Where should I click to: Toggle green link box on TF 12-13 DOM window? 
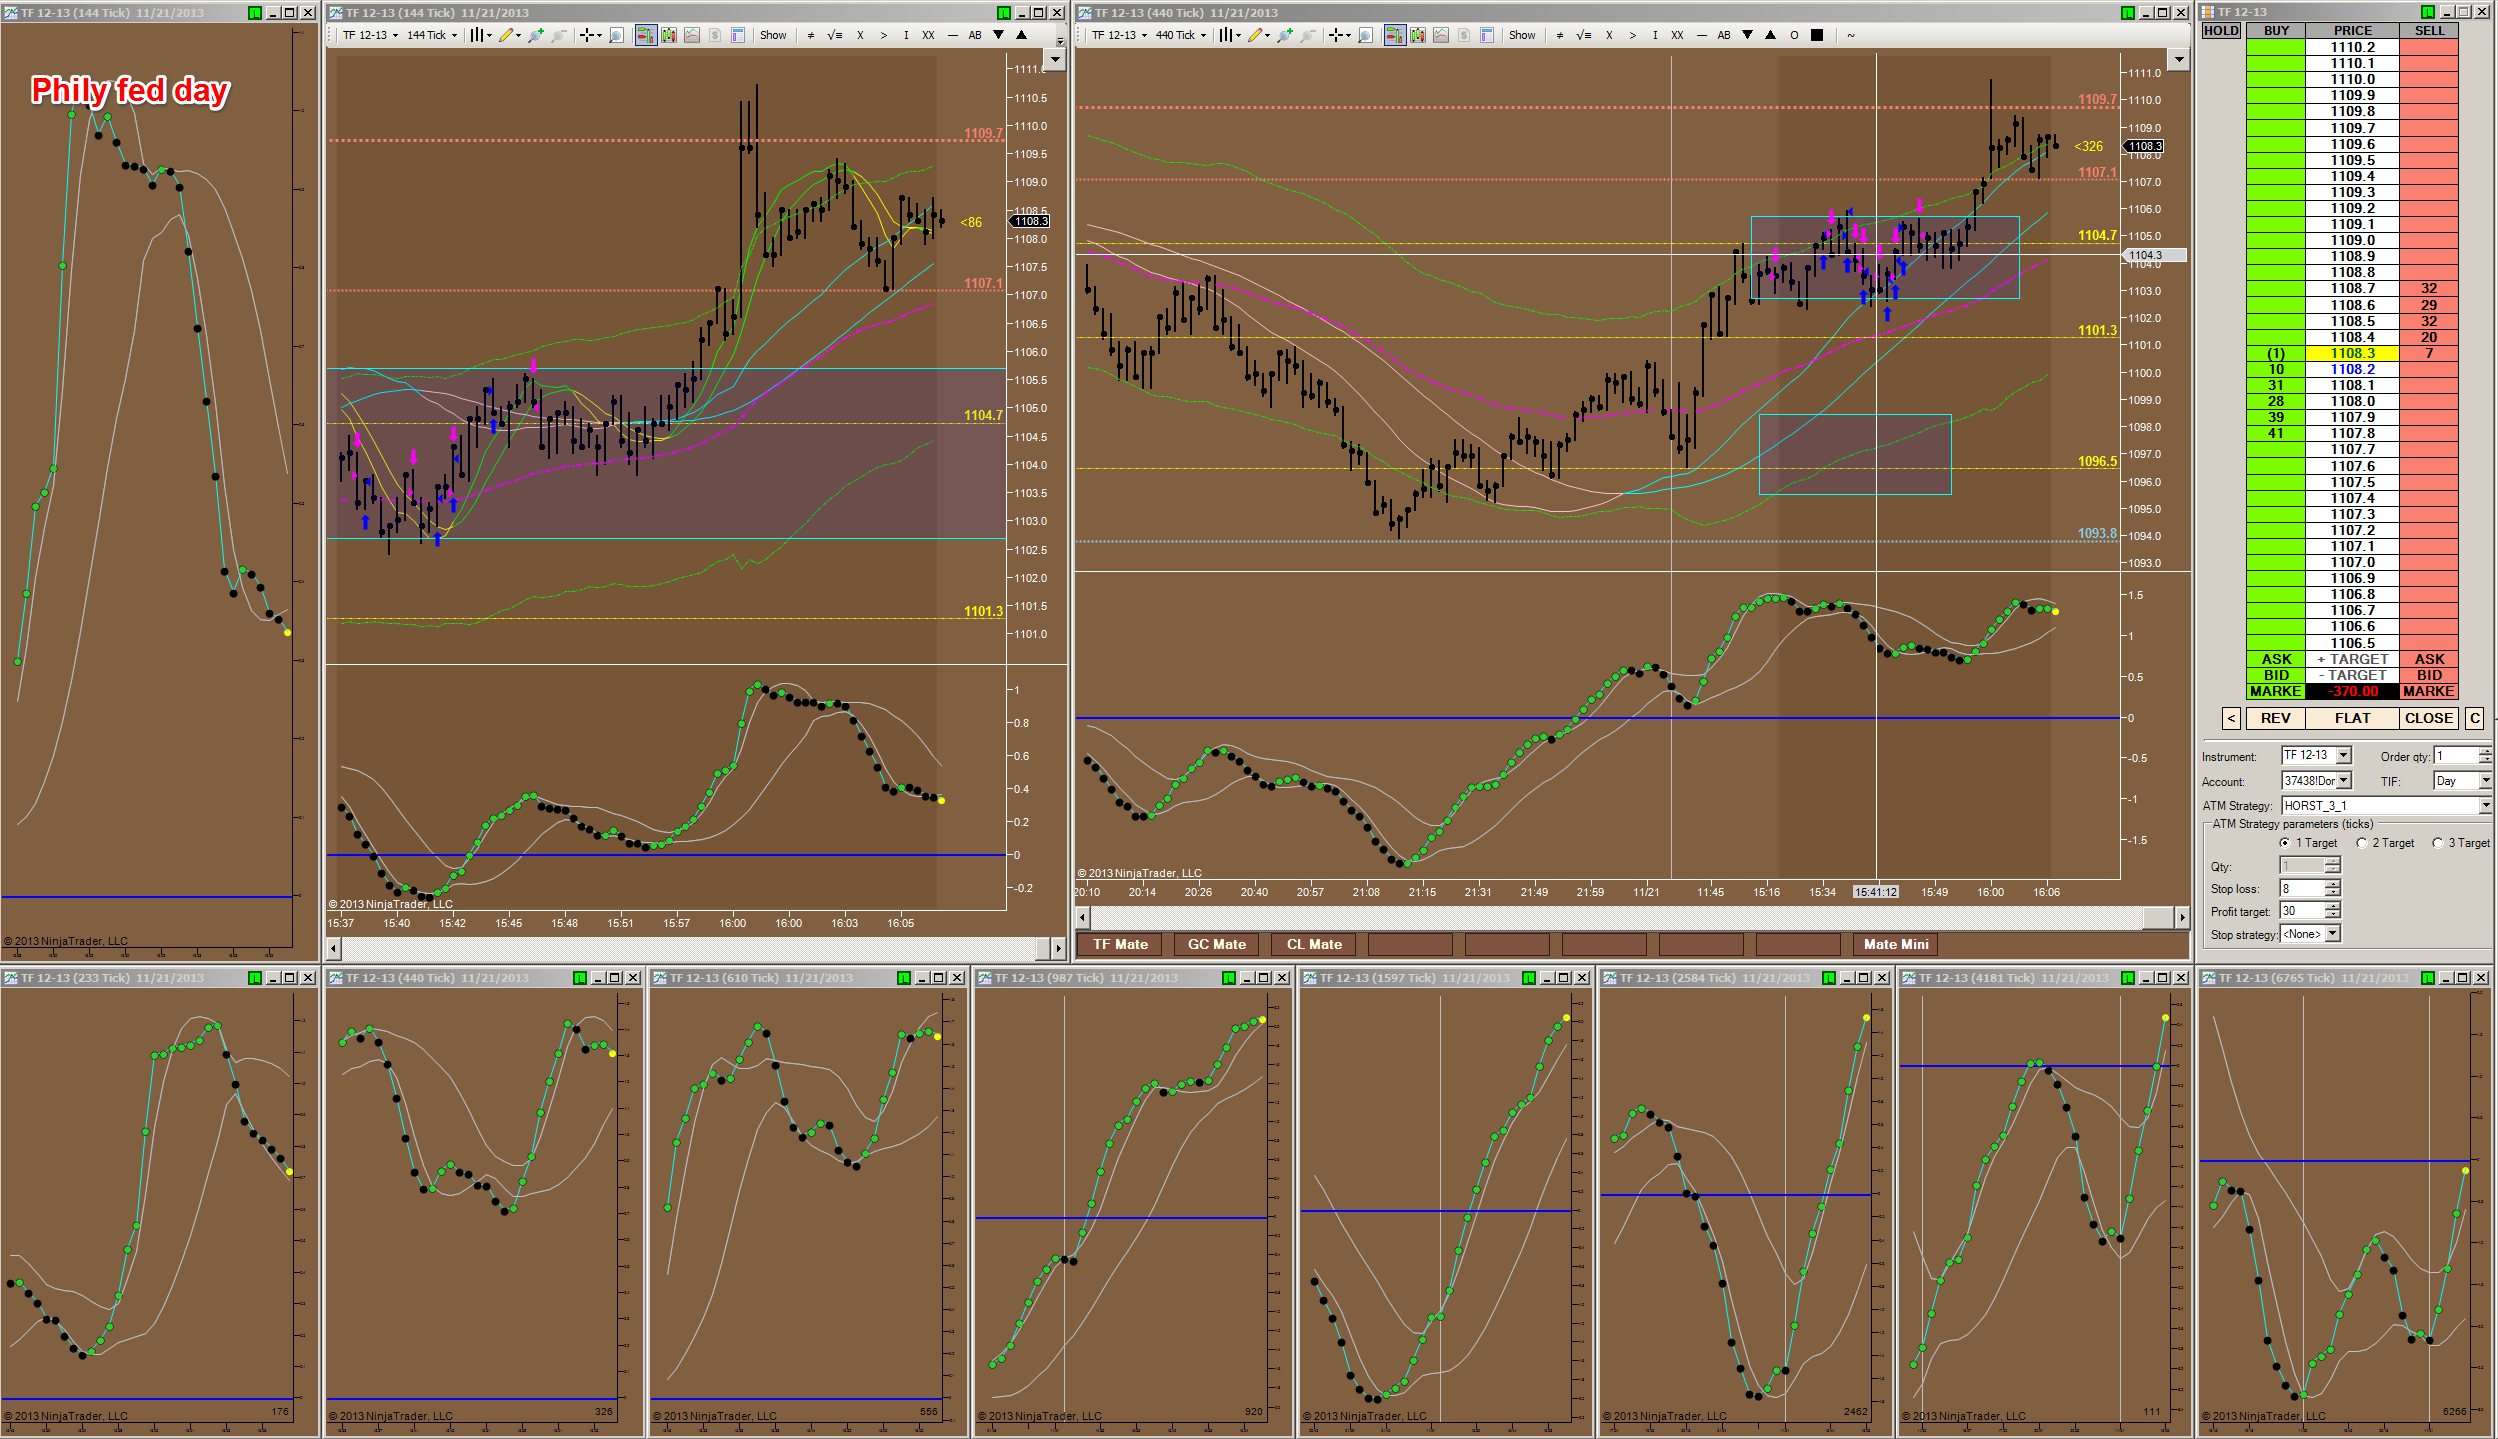[x=2427, y=12]
